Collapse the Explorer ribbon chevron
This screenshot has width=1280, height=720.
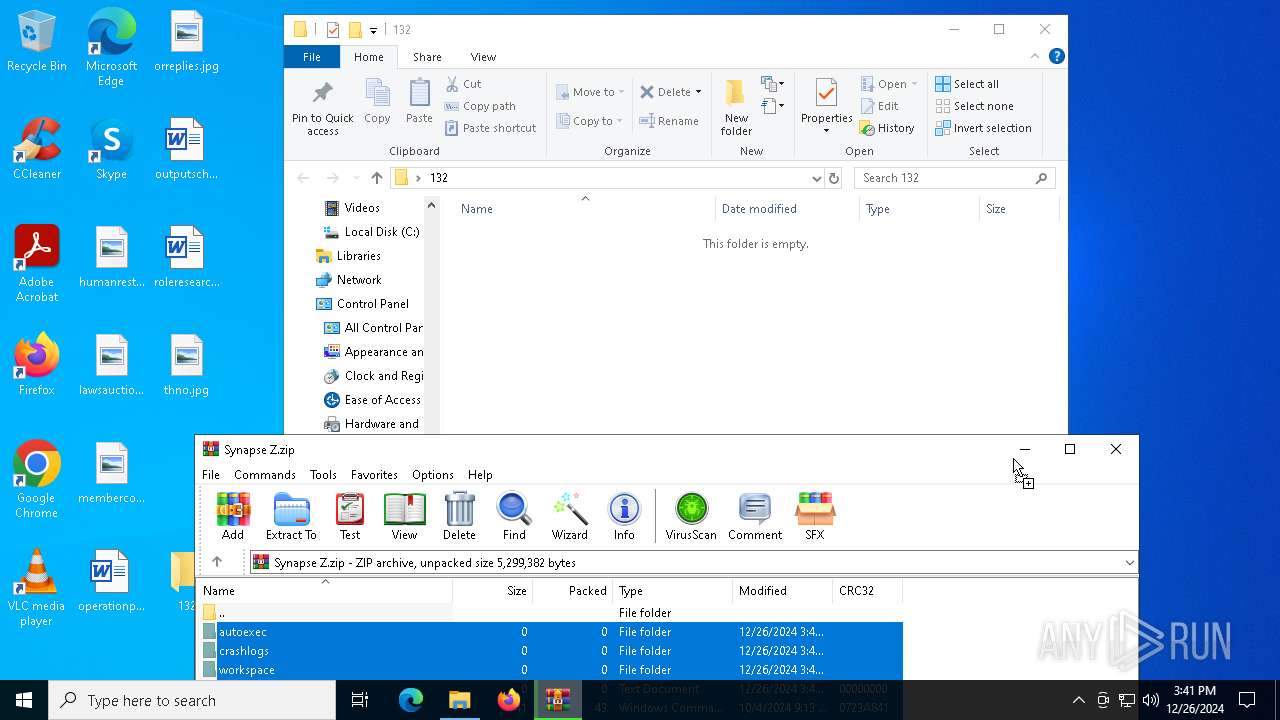tap(1035, 57)
